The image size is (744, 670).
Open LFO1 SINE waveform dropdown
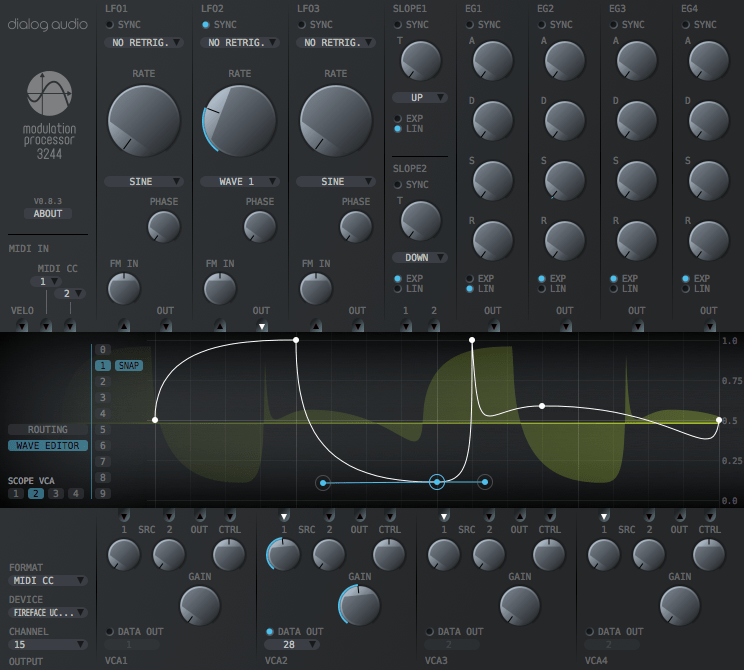[144, 182]
